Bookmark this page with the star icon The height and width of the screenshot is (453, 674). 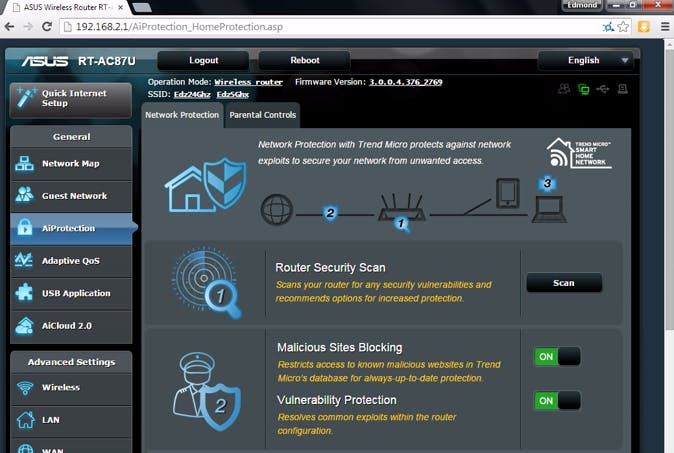click(623, 27)
